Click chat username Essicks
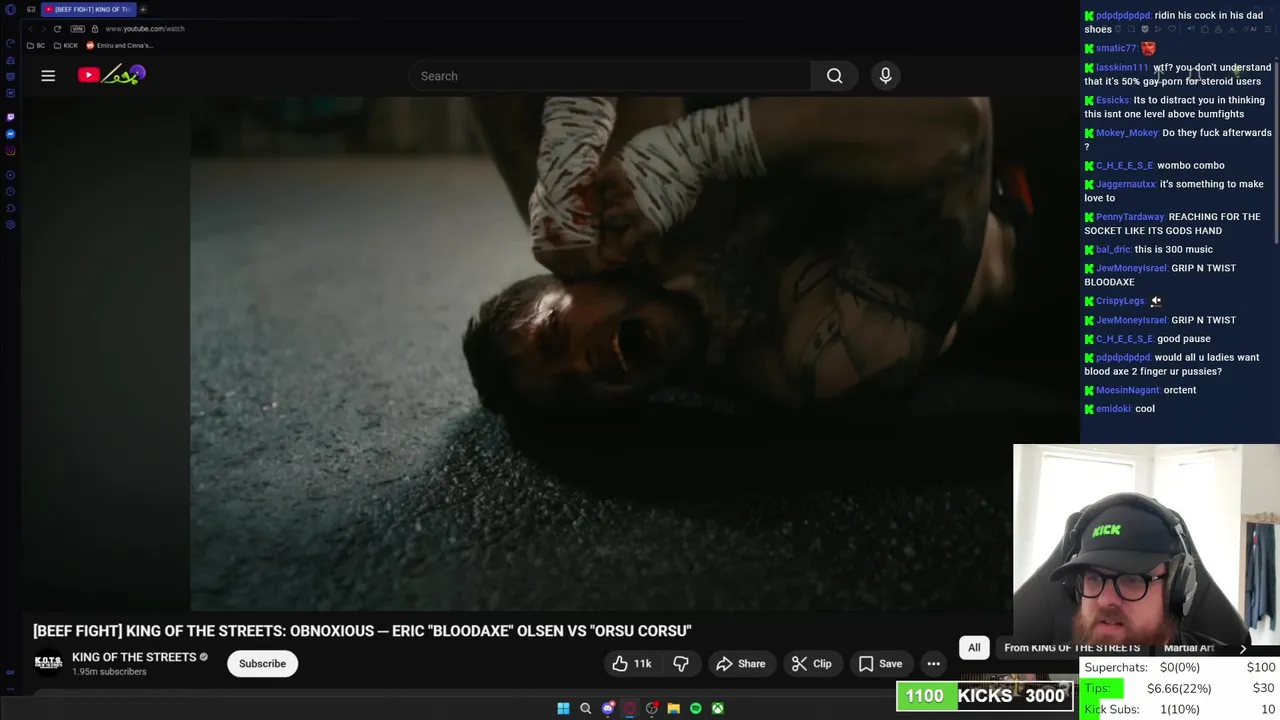 (x=1113, y=100)
